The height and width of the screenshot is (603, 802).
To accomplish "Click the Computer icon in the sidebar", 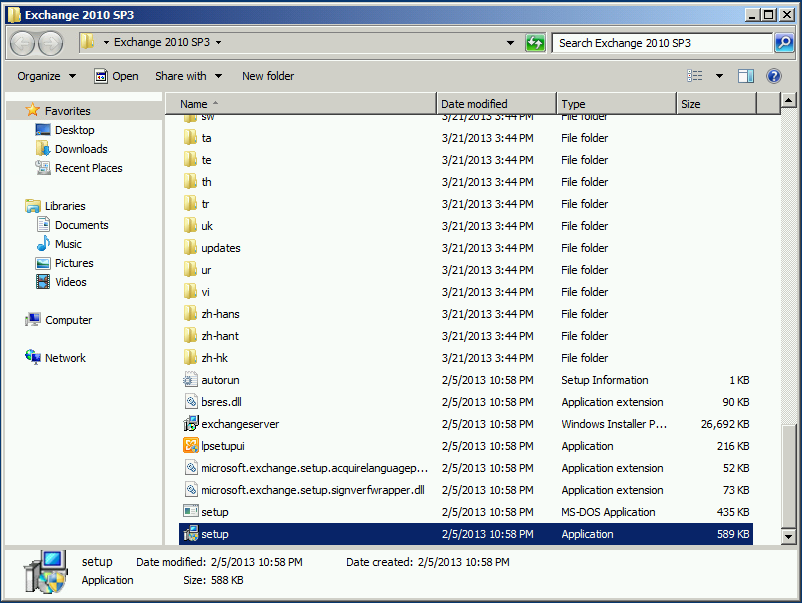I will click(x=69, y=319).
